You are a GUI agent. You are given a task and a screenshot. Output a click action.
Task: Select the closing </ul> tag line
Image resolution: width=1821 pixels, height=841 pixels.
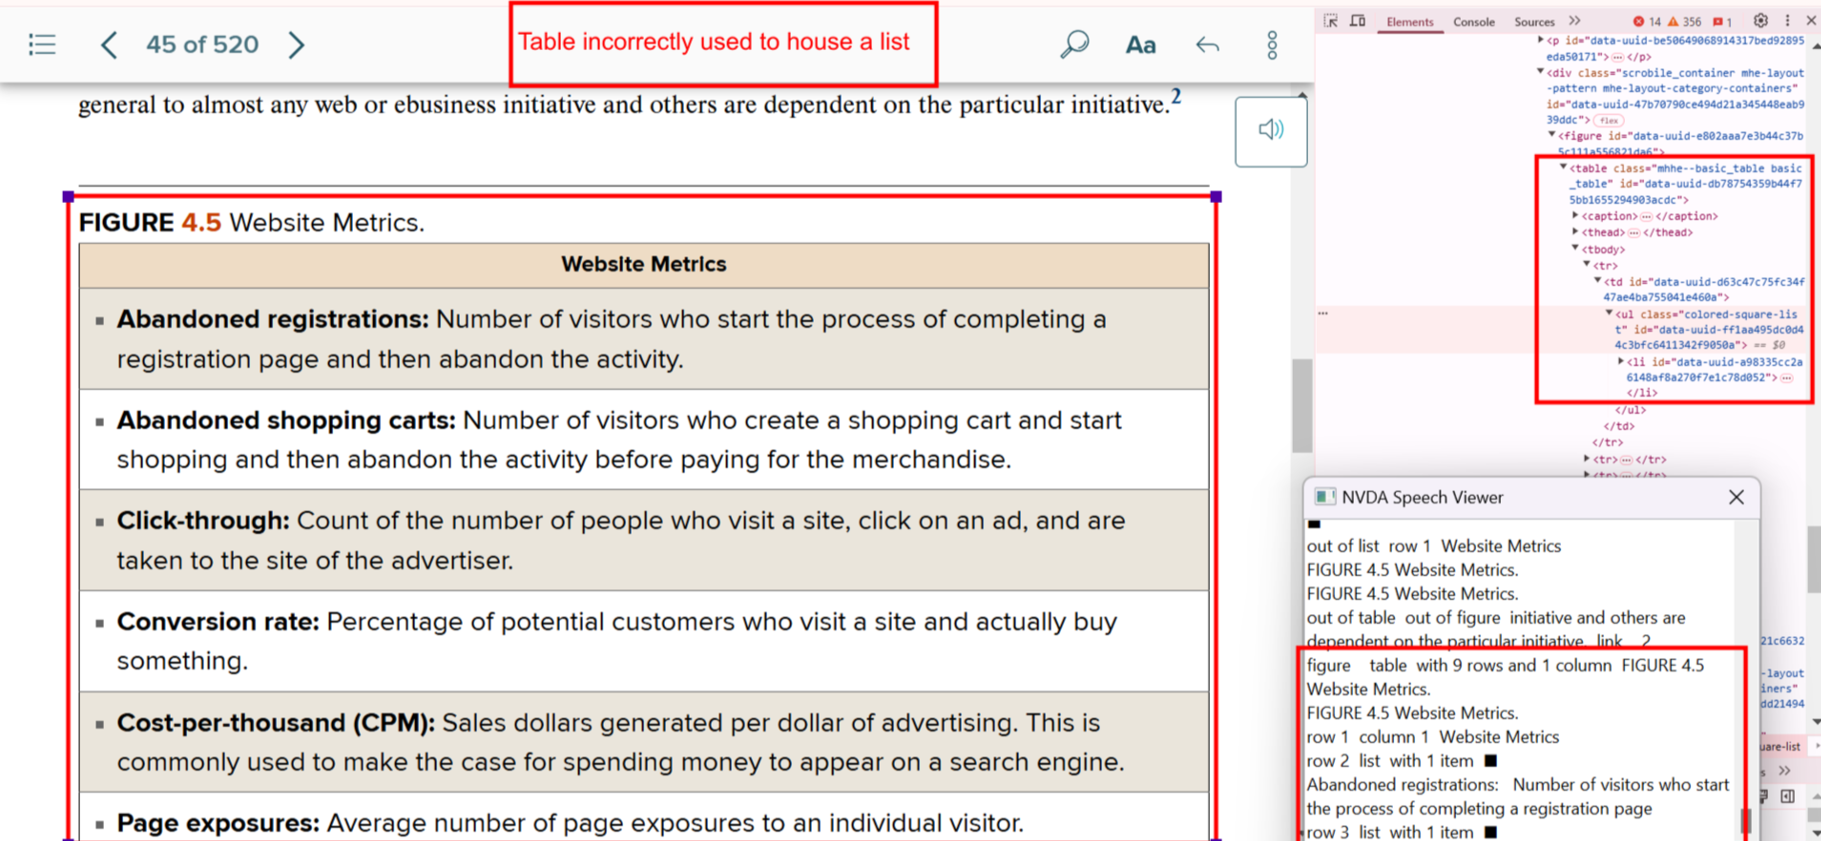1630,410
